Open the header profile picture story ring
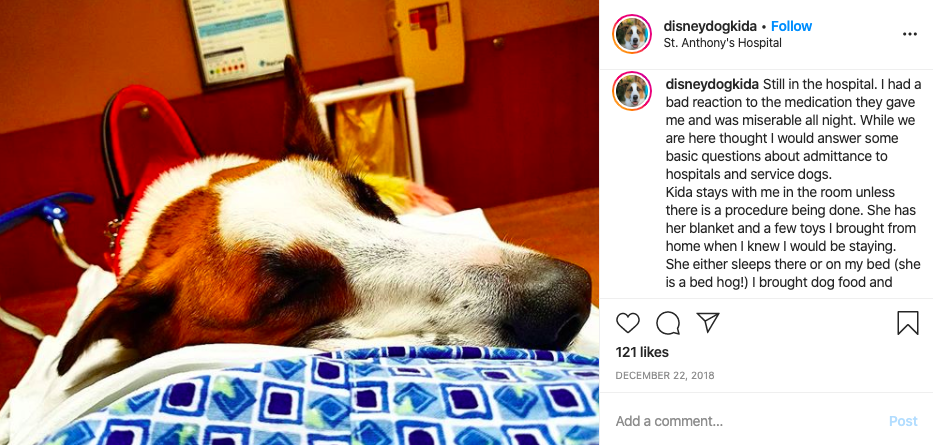Image resolution: width=933 pixels, height=445 pixels. (x=631, y=34)
